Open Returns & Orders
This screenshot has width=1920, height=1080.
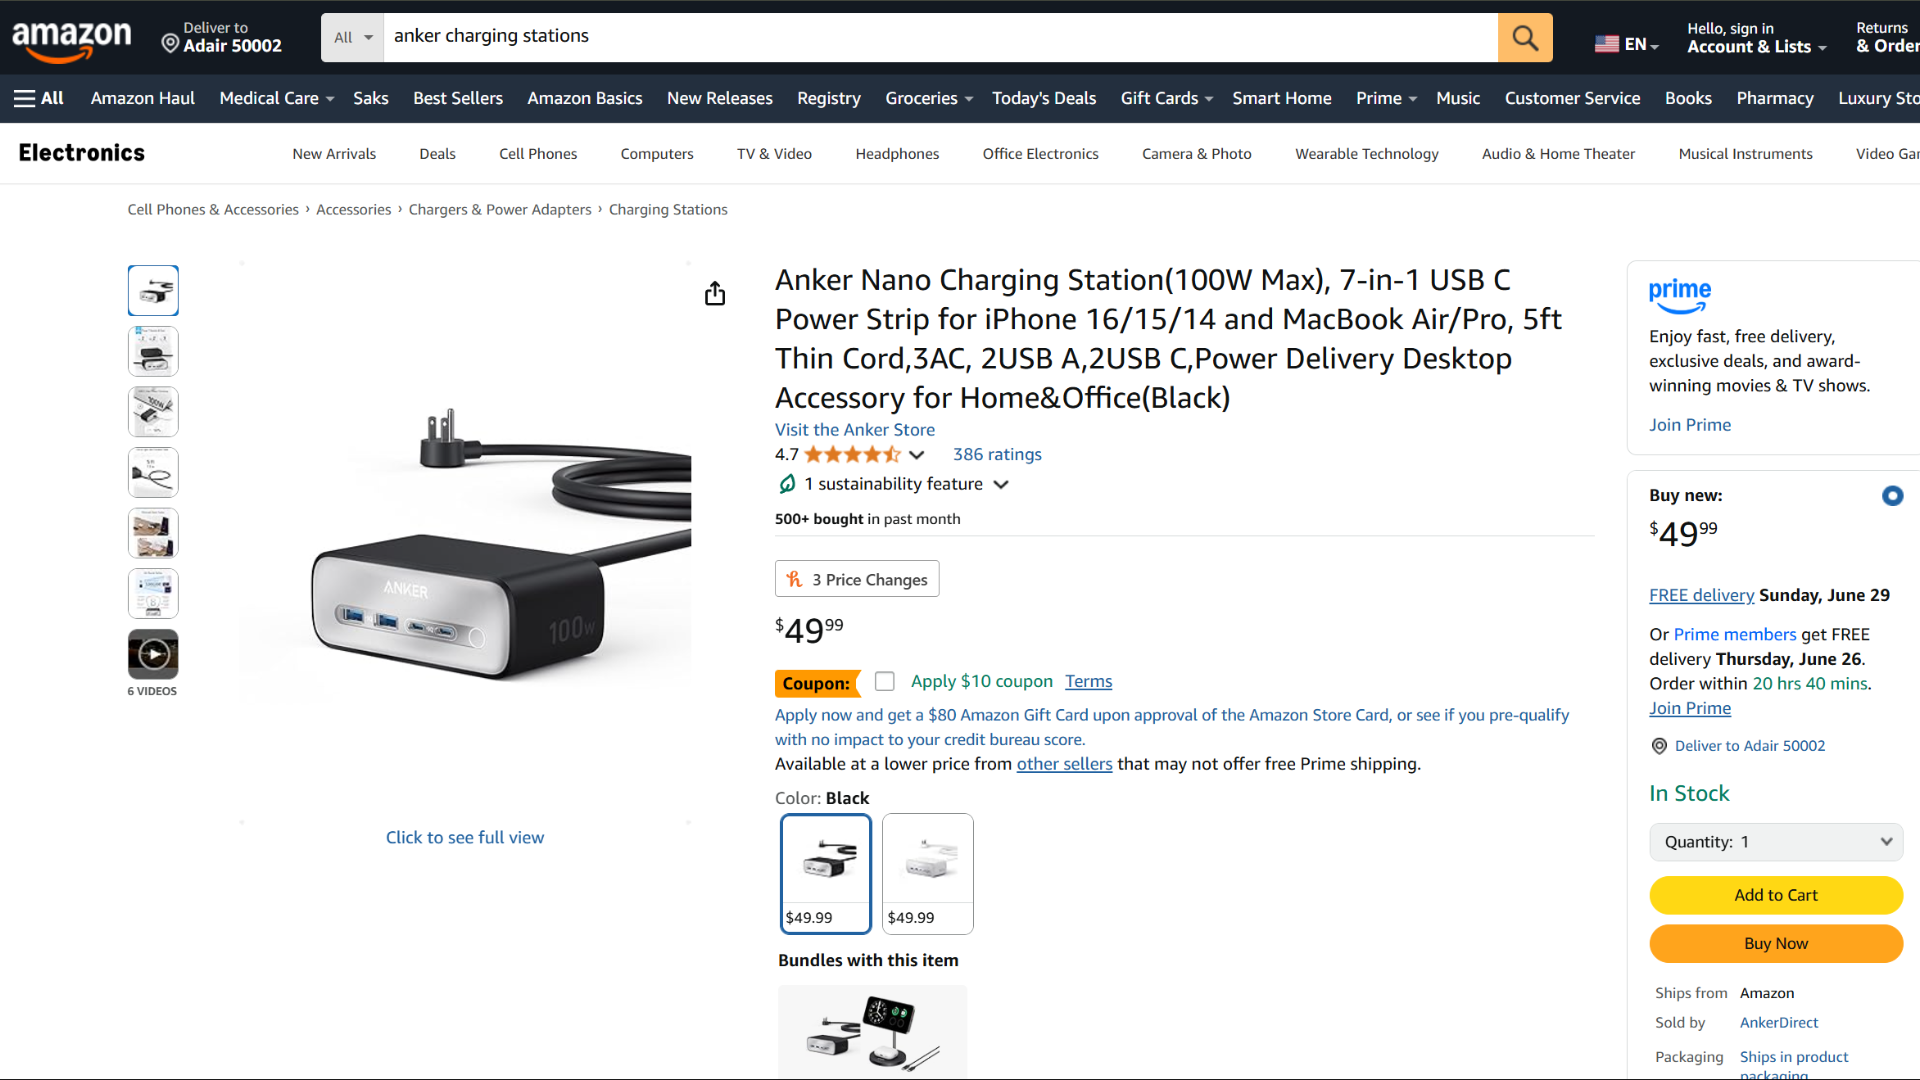coord(1887,38)
